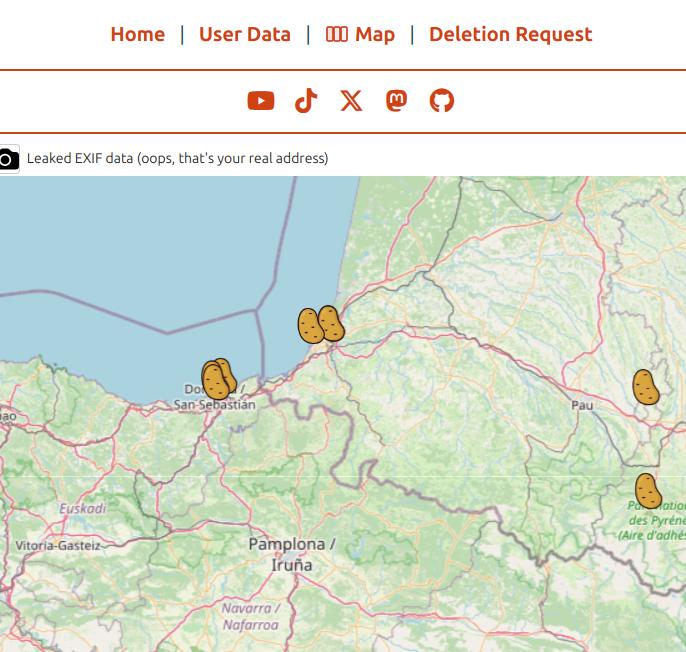The image size is (686, 652).
Task: Open the TikTok social icon
Action: (x=306, y=101)
